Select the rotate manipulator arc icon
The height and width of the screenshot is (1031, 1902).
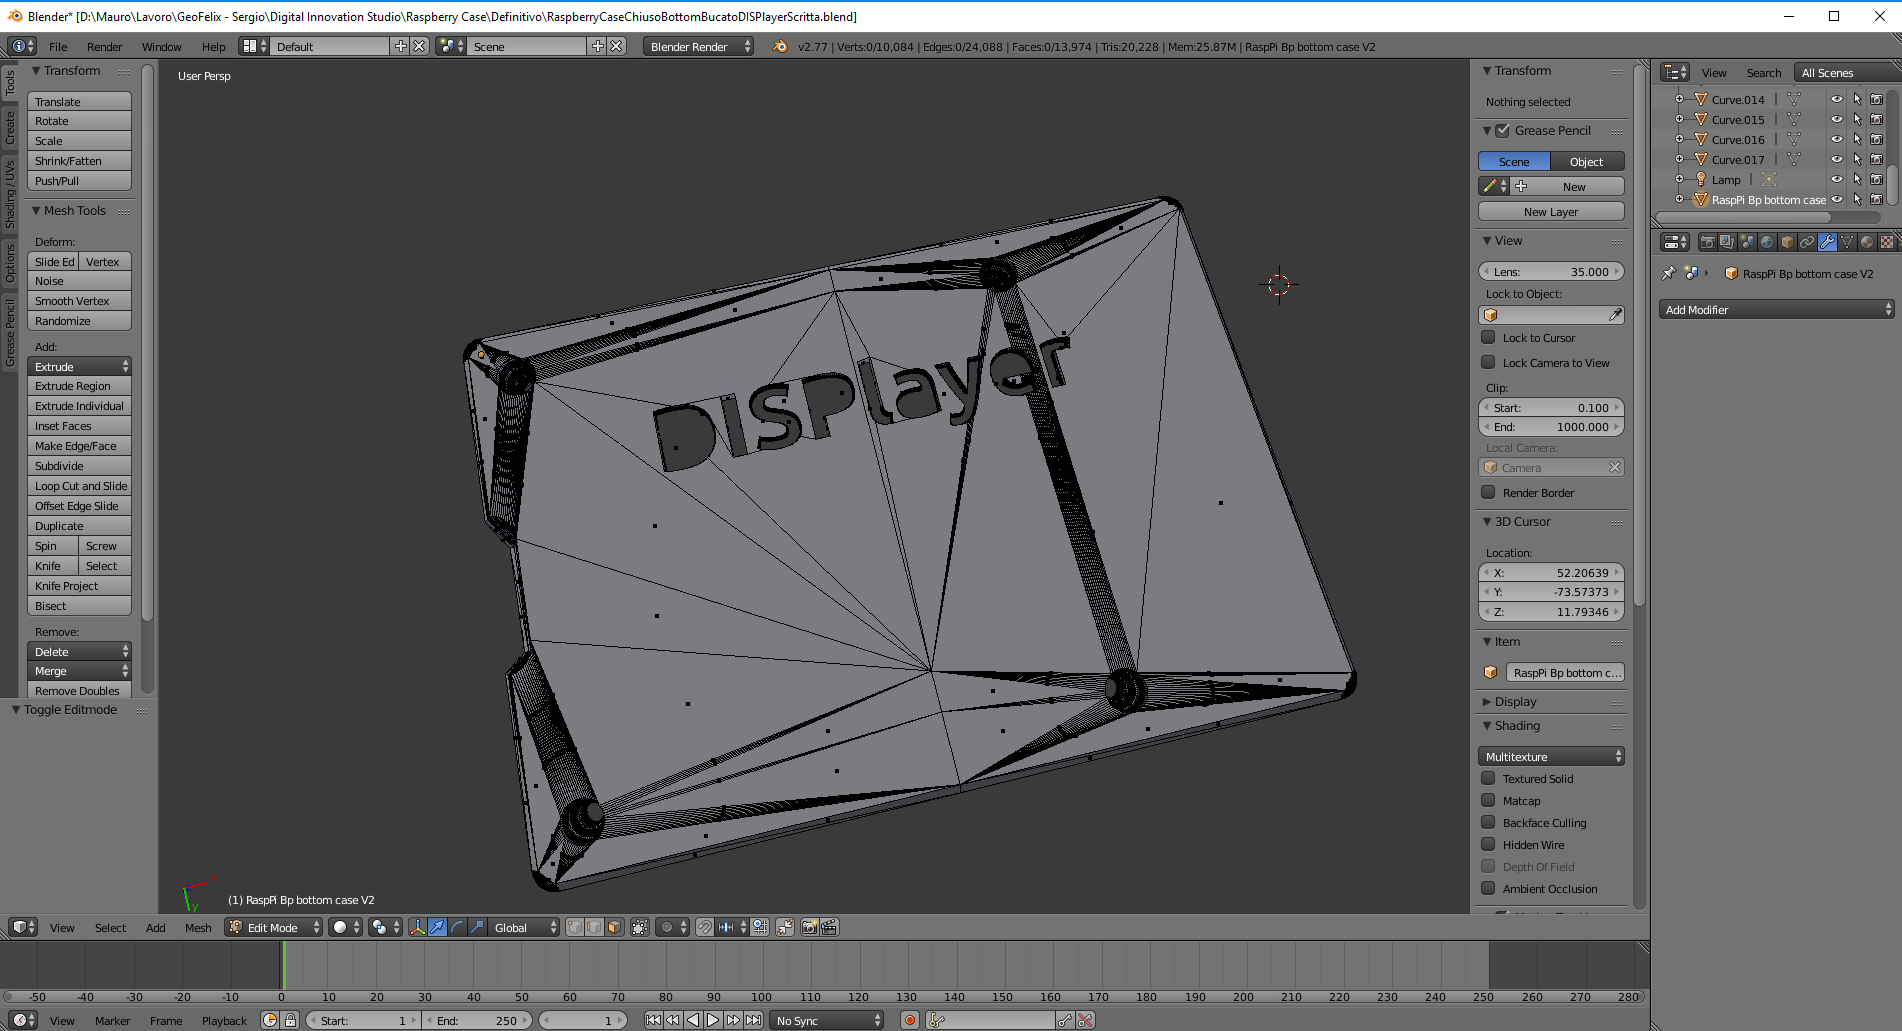pos(457,927)
